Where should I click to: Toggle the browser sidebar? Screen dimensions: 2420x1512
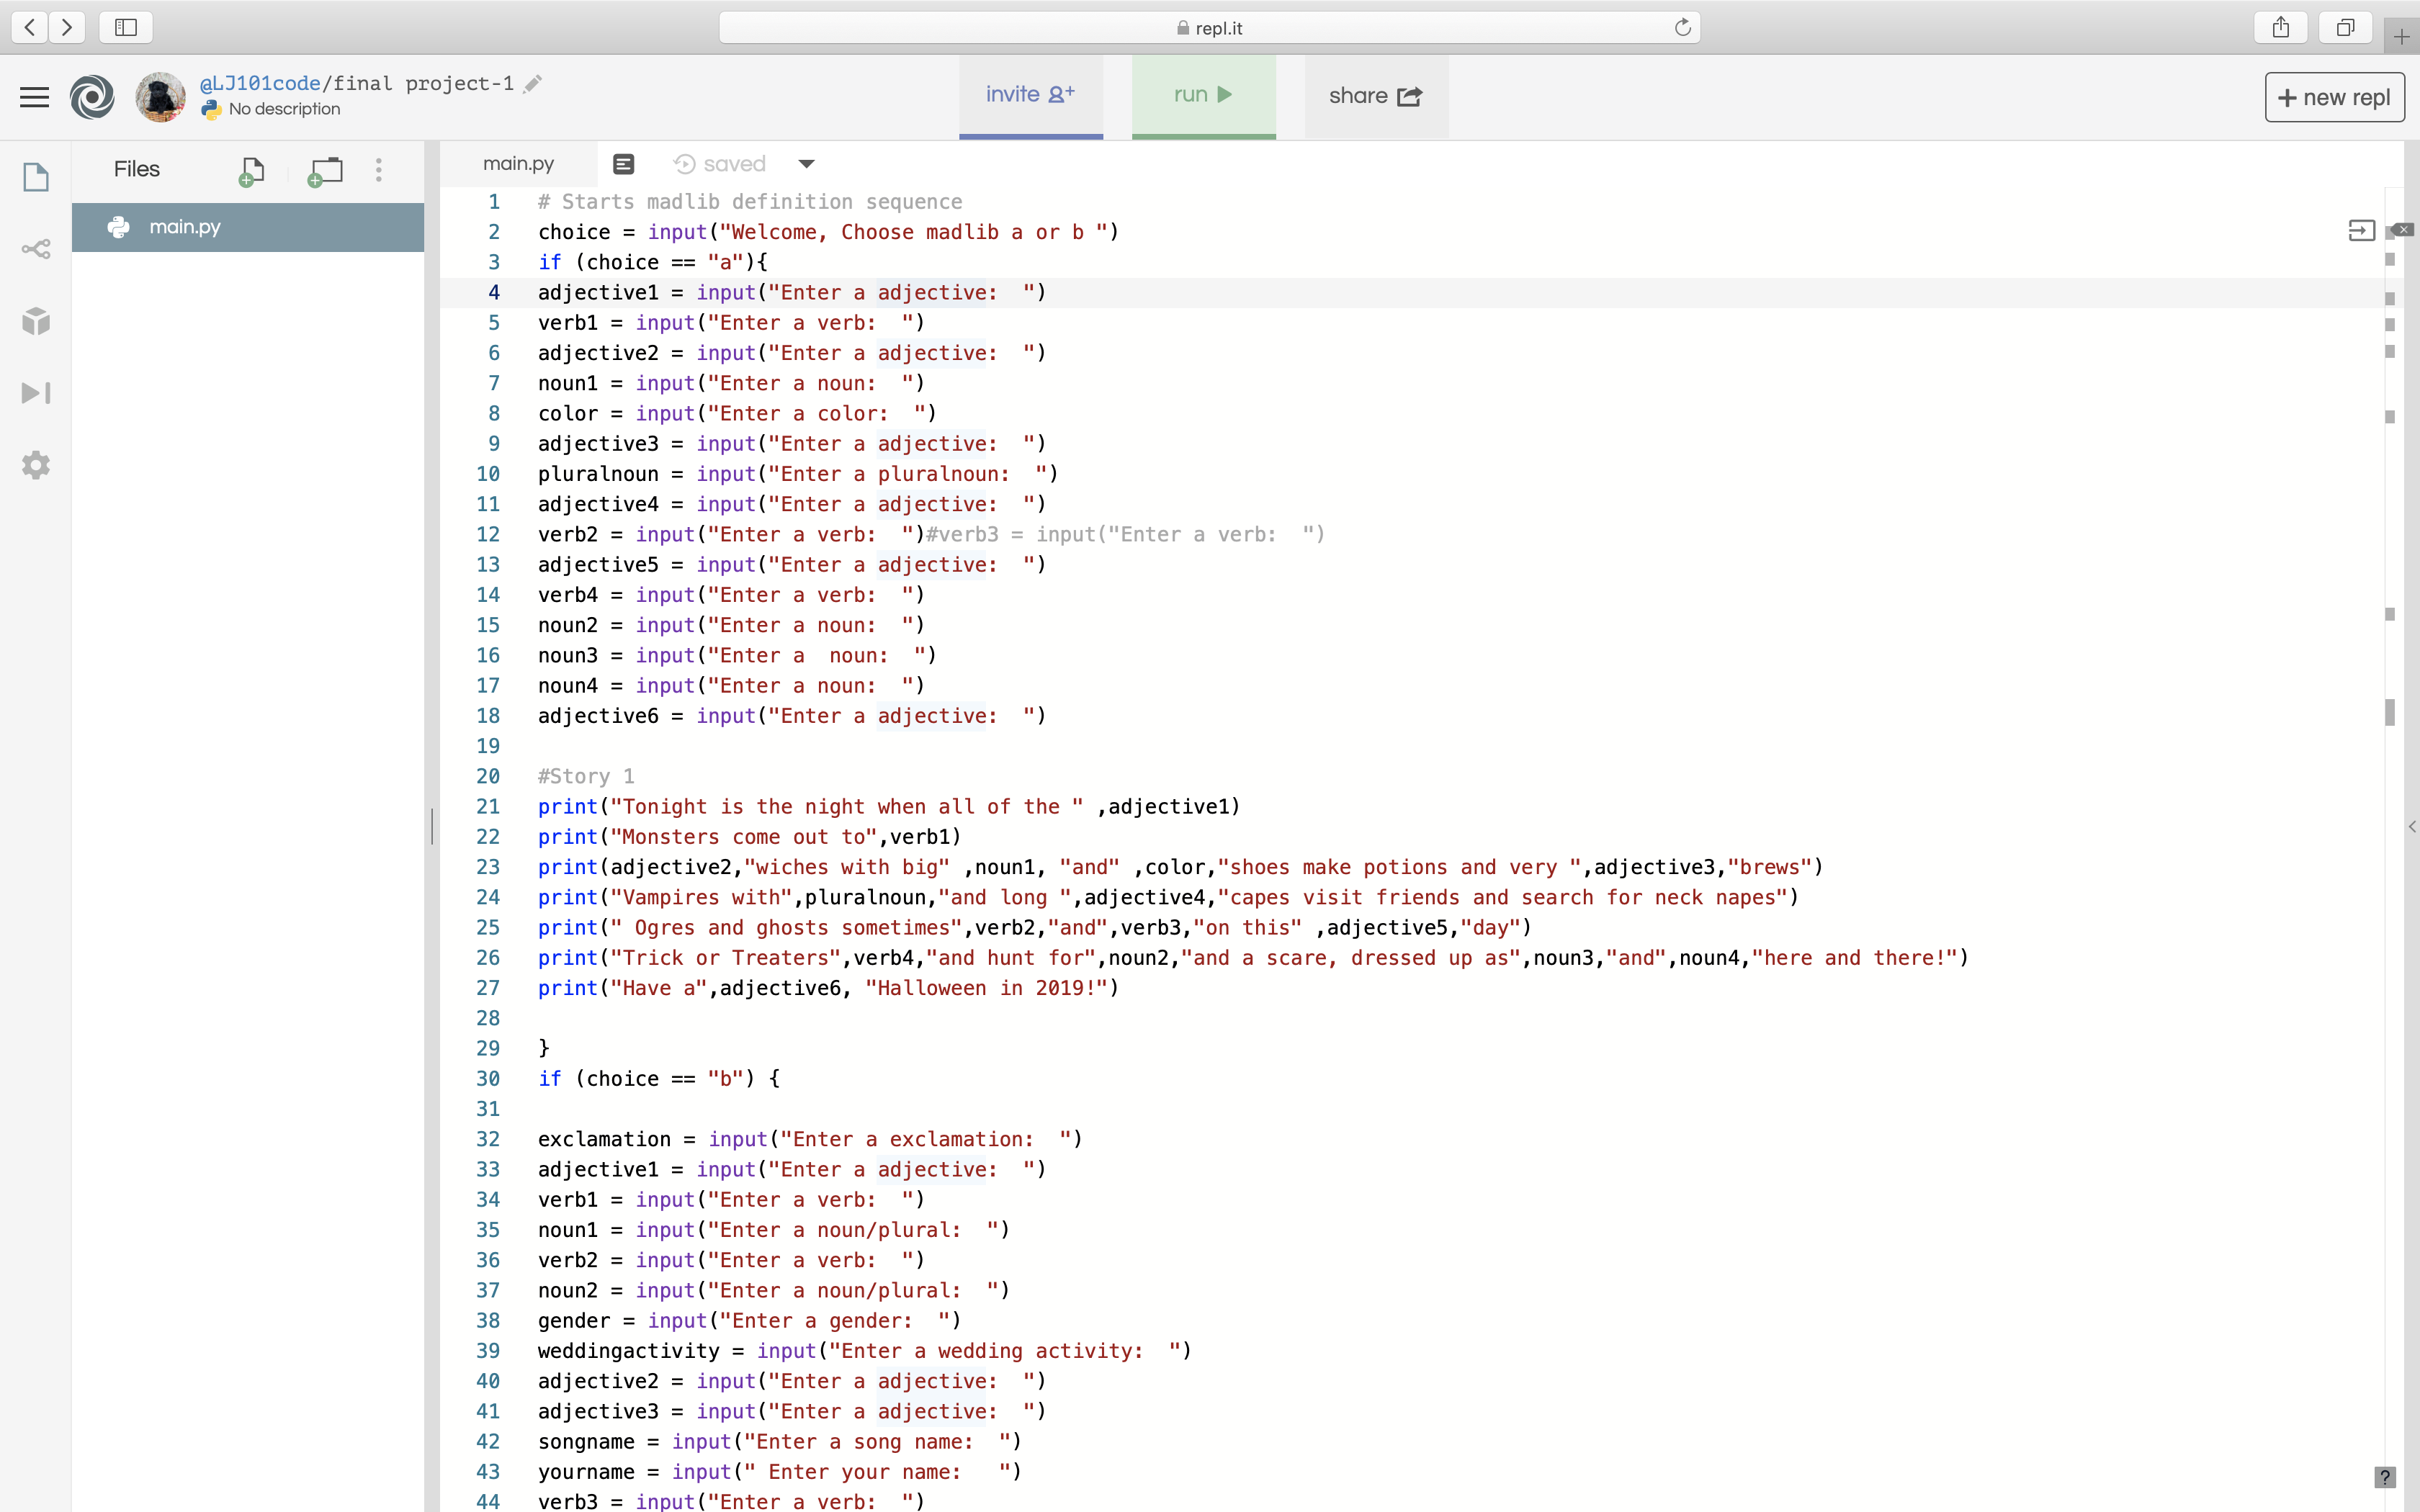pyautogui.click(x=126, y=27)
